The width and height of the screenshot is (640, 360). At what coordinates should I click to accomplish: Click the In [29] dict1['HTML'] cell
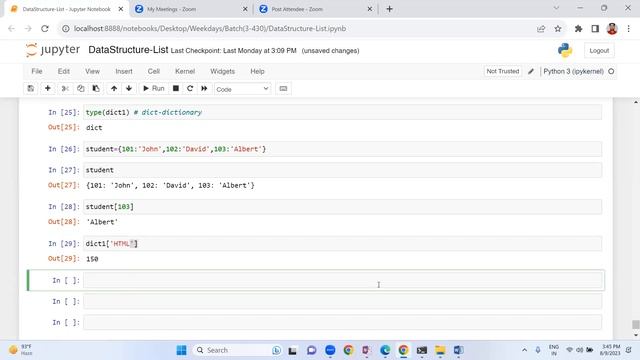(342, 244)
